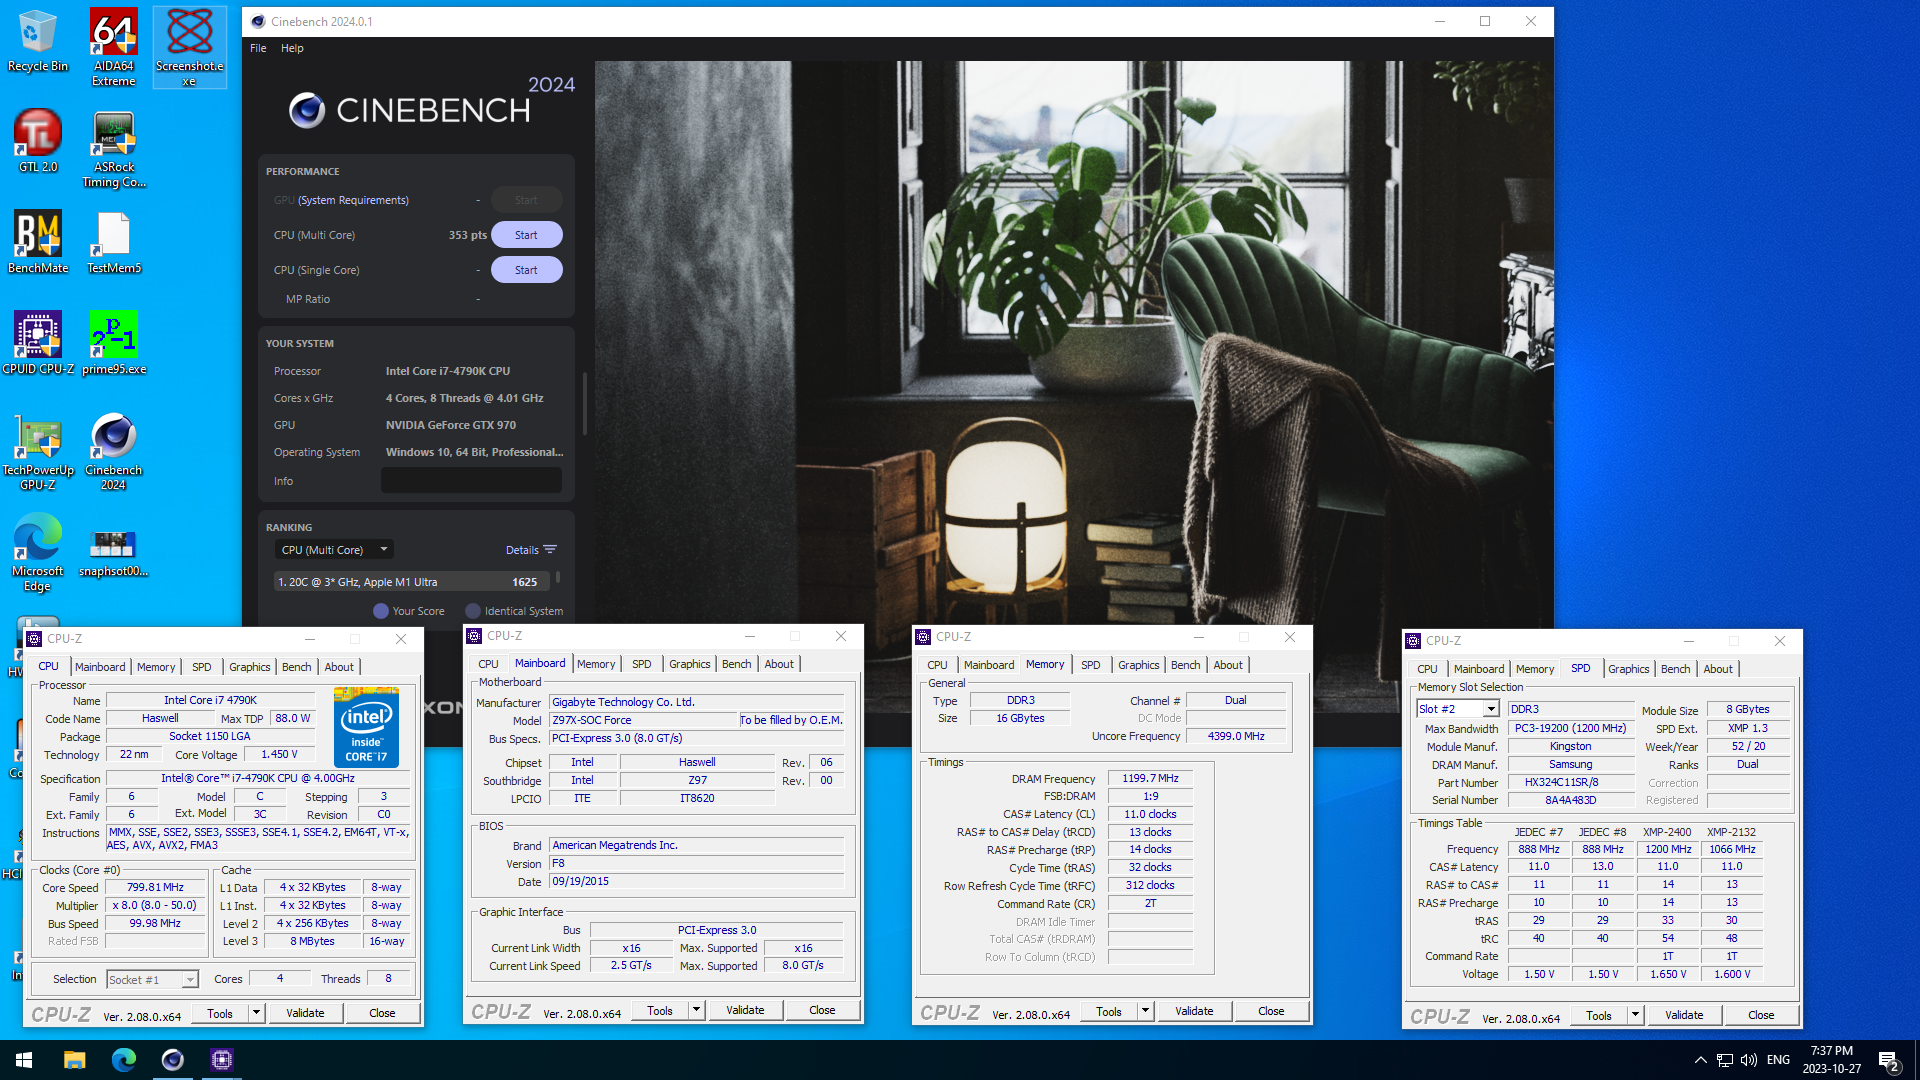Image resolution: width=1920 pixels, height=1080 pixels.
Task: Open the File menu in Cinebench
Action: click(x=258, y=48)
